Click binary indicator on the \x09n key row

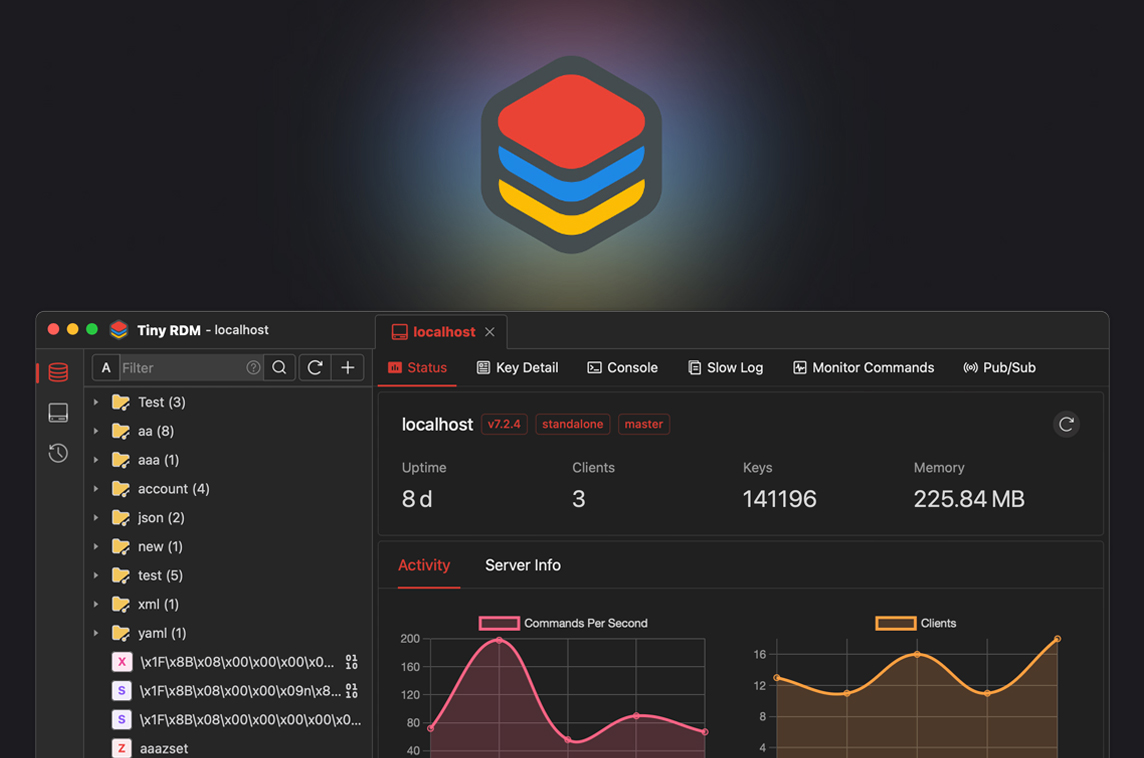coord(352,690)
